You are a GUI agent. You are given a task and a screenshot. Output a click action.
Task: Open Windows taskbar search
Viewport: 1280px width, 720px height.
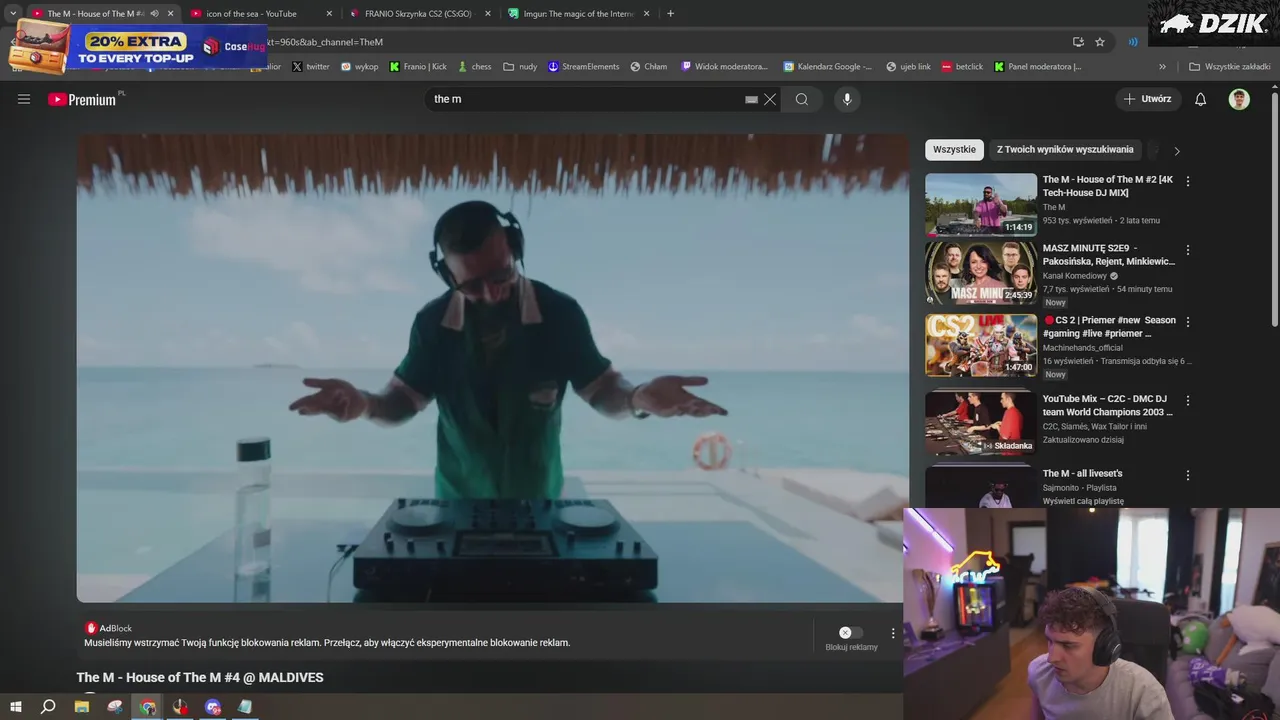click(x=48, y=707)
